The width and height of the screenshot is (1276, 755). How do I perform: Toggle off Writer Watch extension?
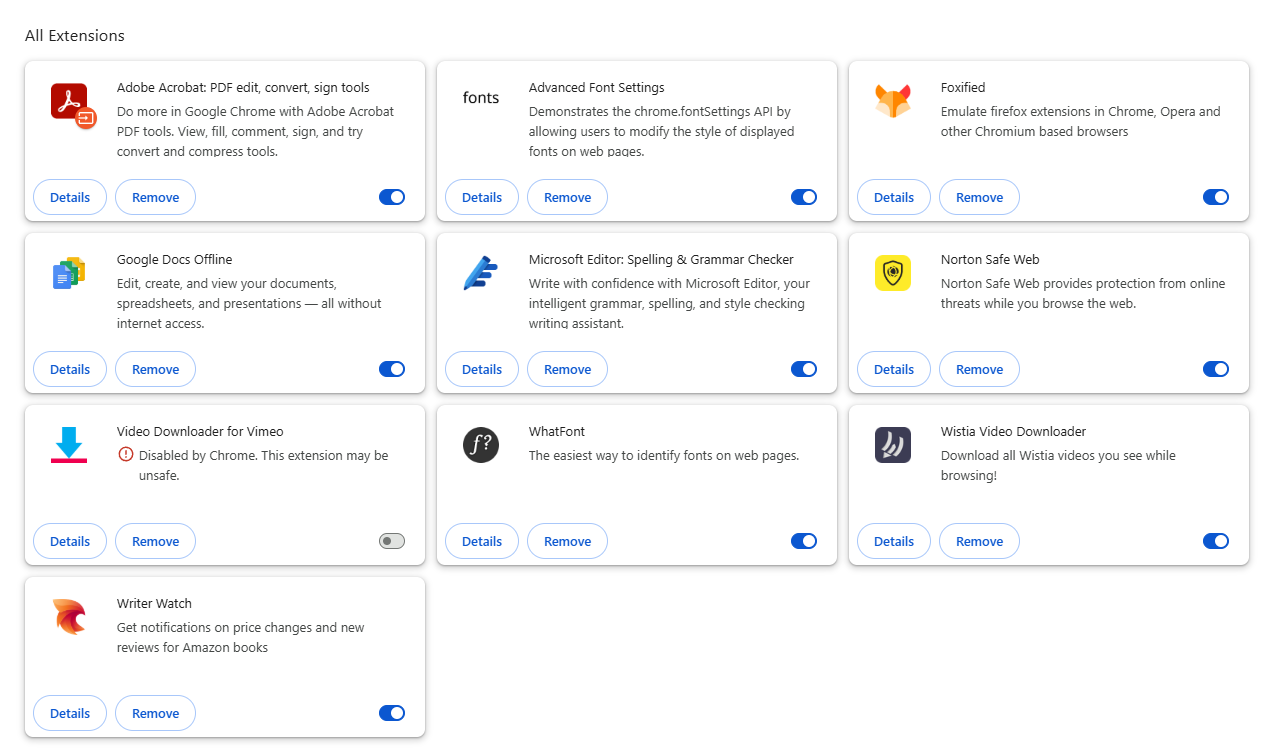[x=392, y=713]
